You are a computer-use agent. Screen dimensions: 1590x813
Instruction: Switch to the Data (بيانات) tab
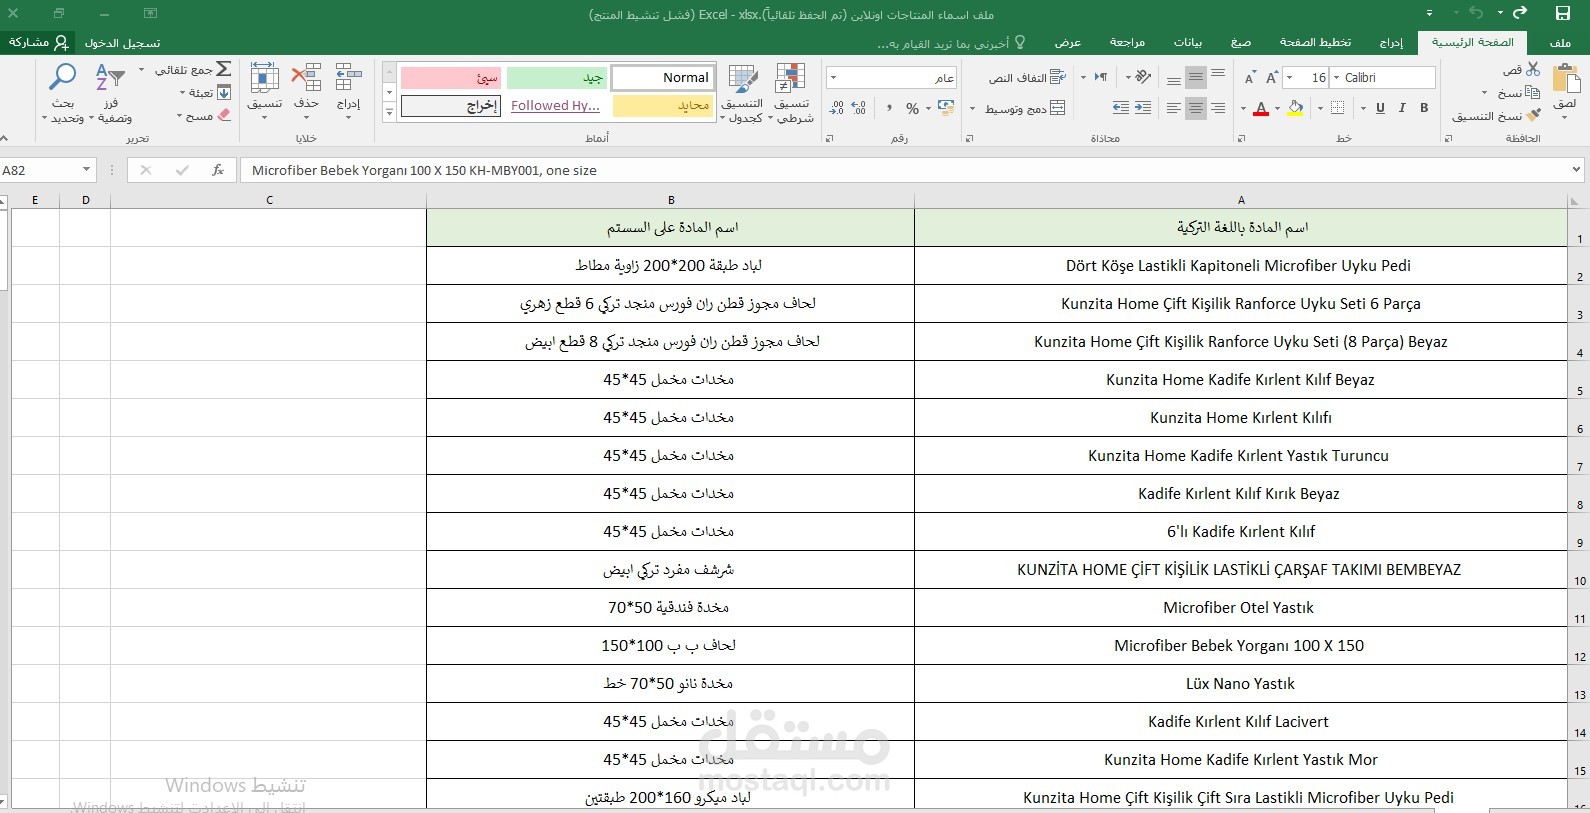click(x=1188, y=43)
